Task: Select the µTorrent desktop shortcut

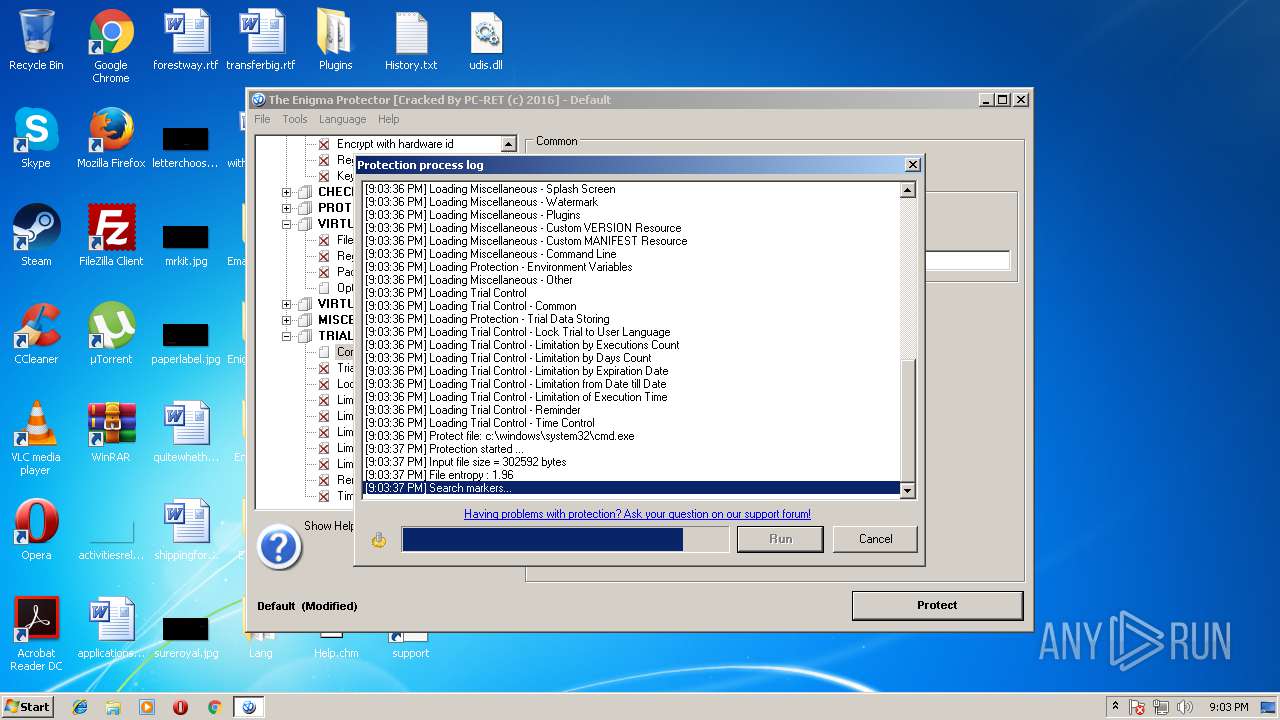Action: [111, 334]
